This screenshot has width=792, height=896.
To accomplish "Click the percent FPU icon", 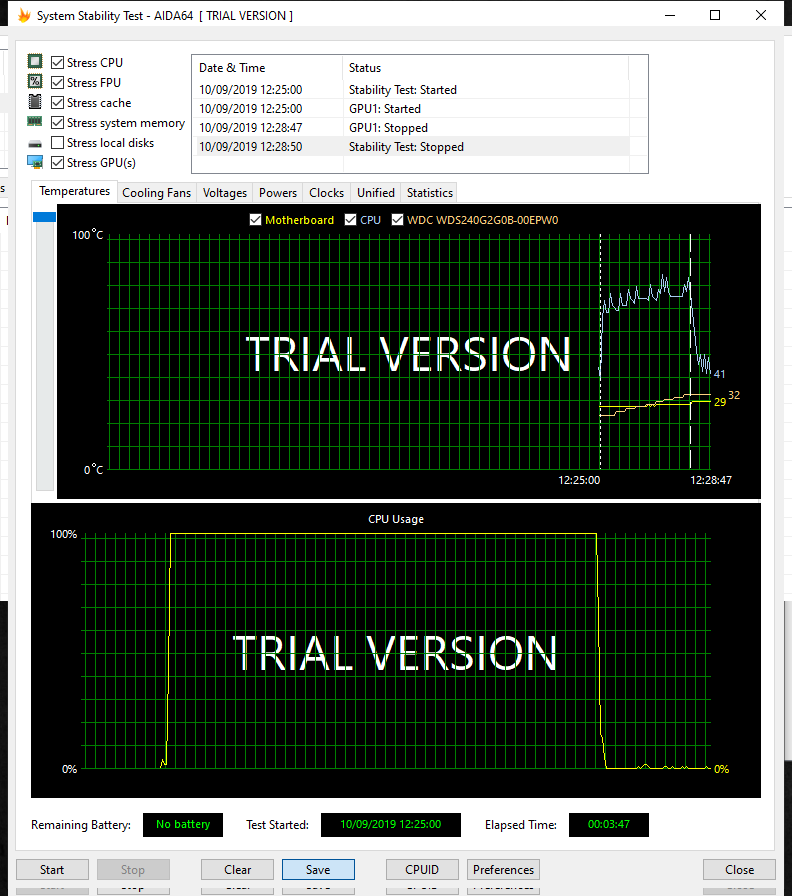I will tap(35, 82).
